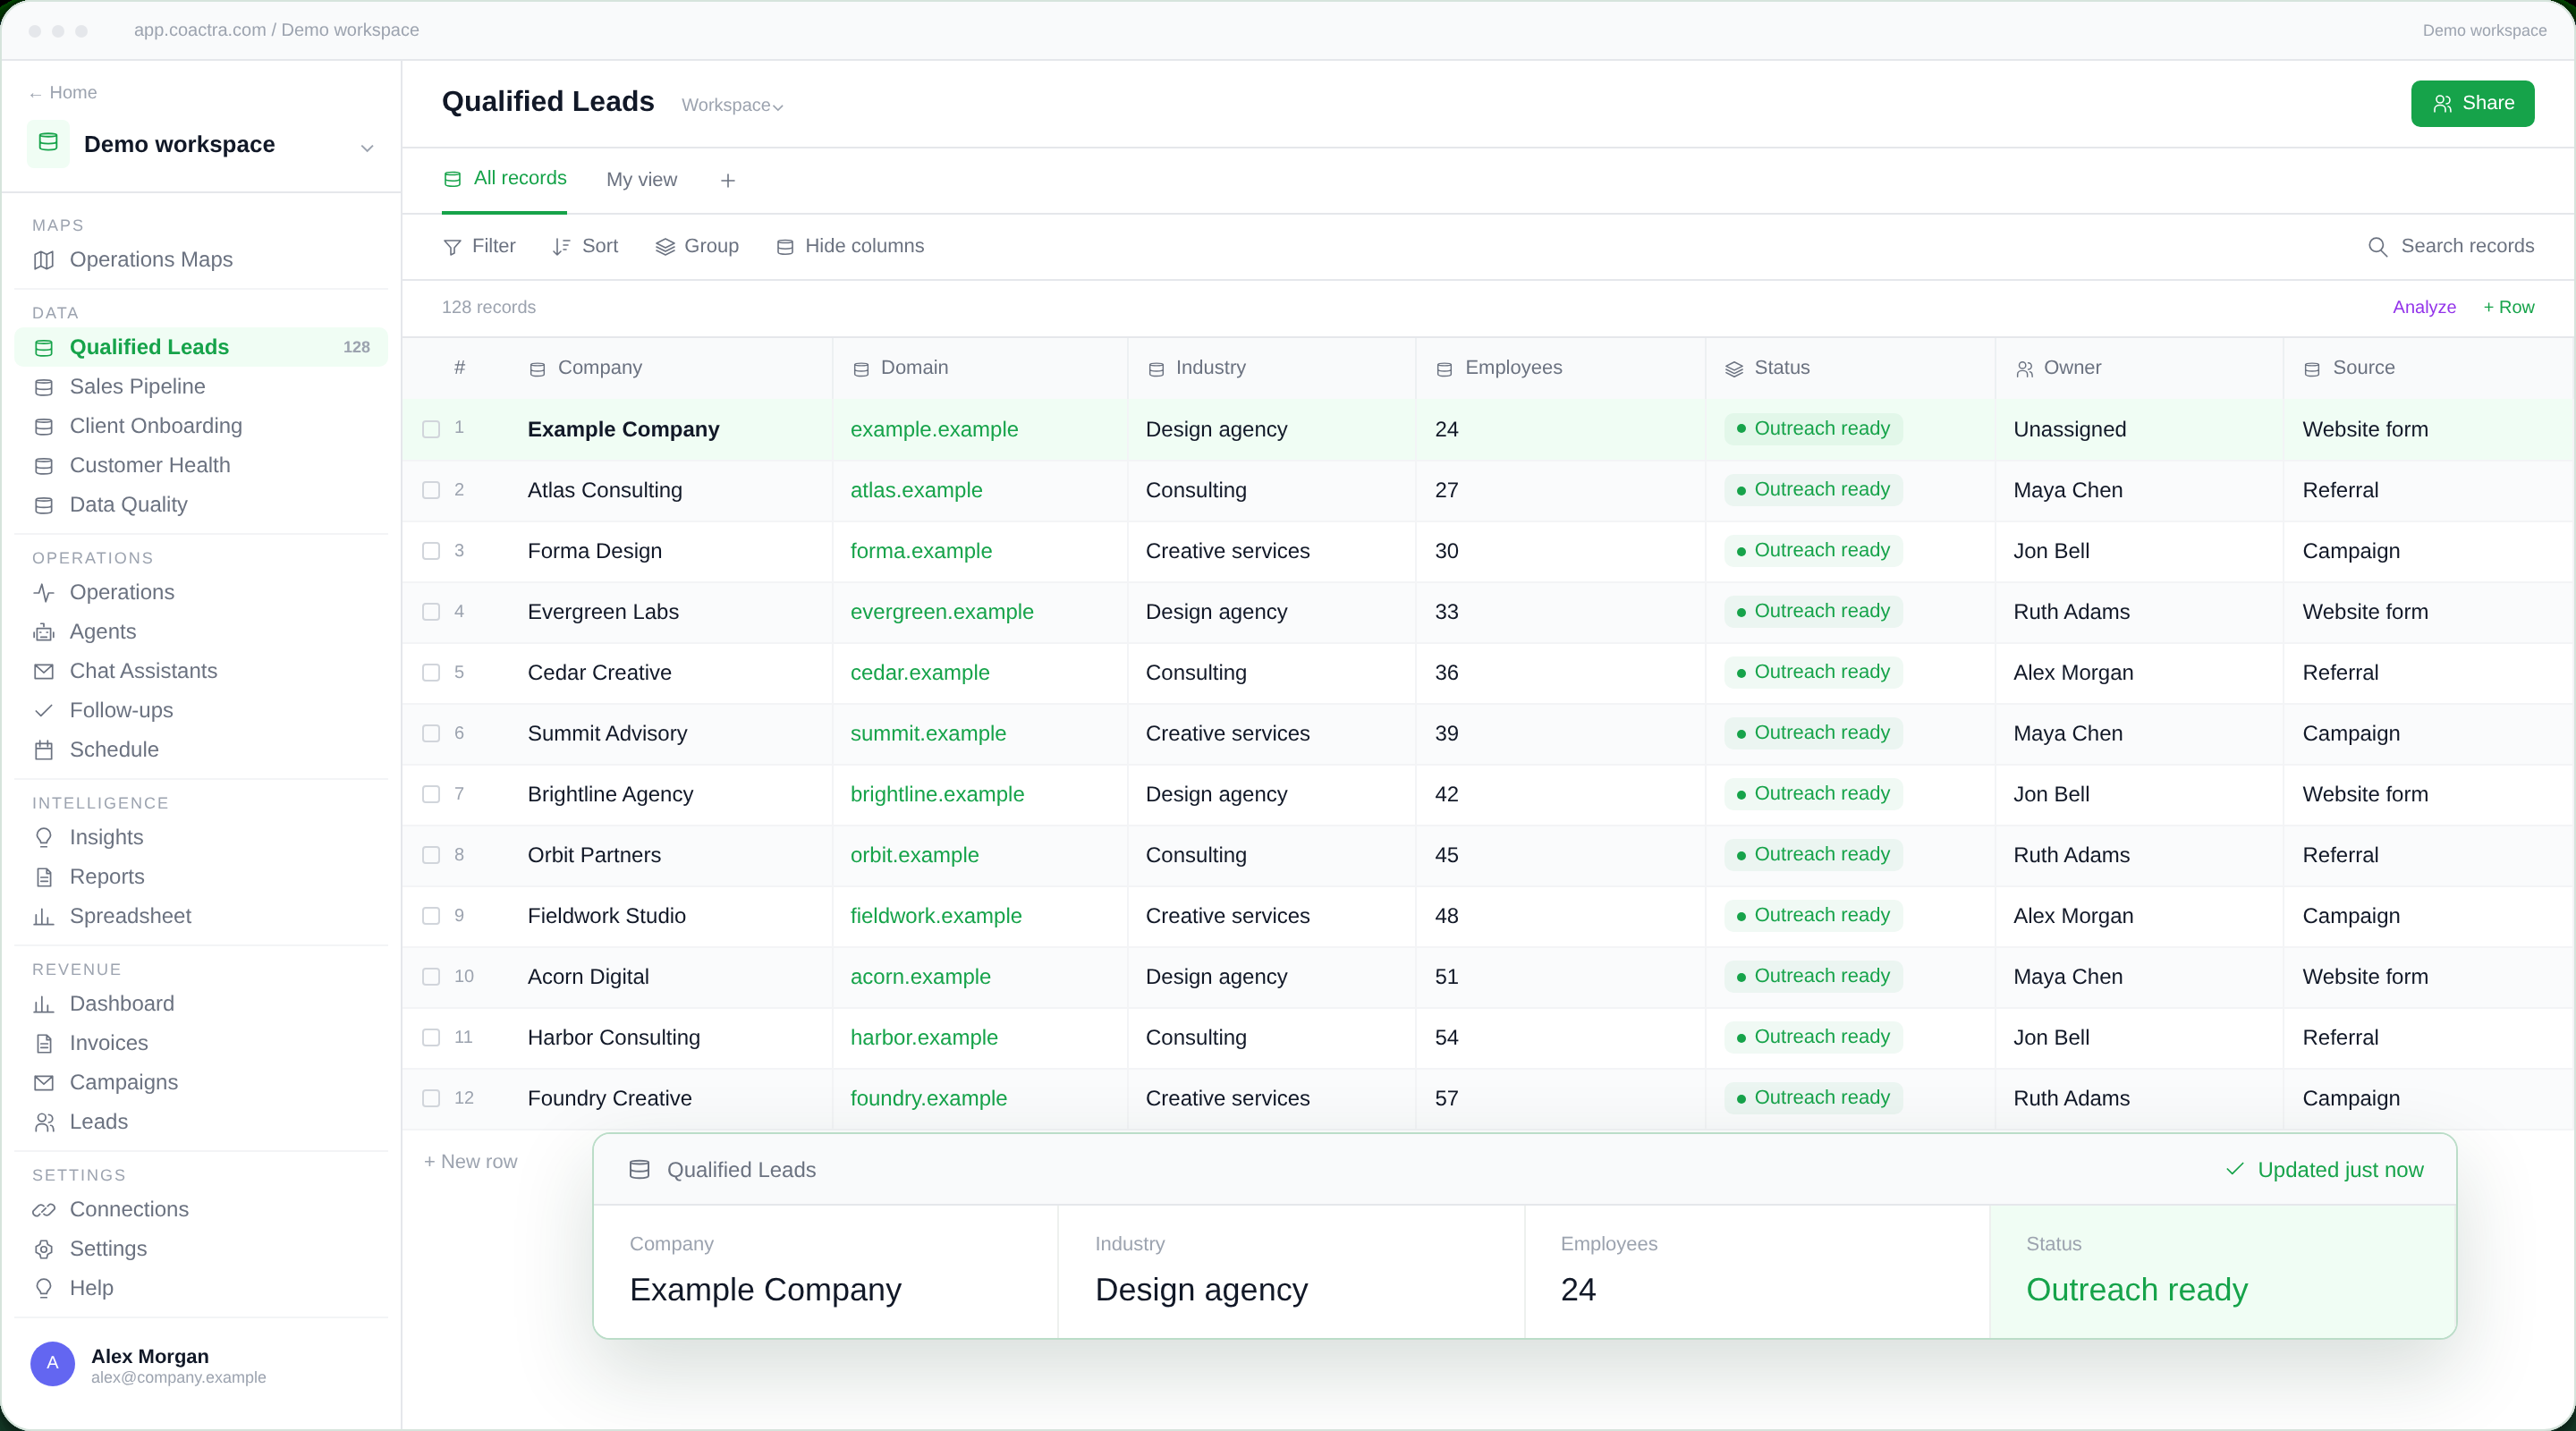Open the atlas.example domain link
Viewport: 2576px width, 1431px height.
point(916,490)
